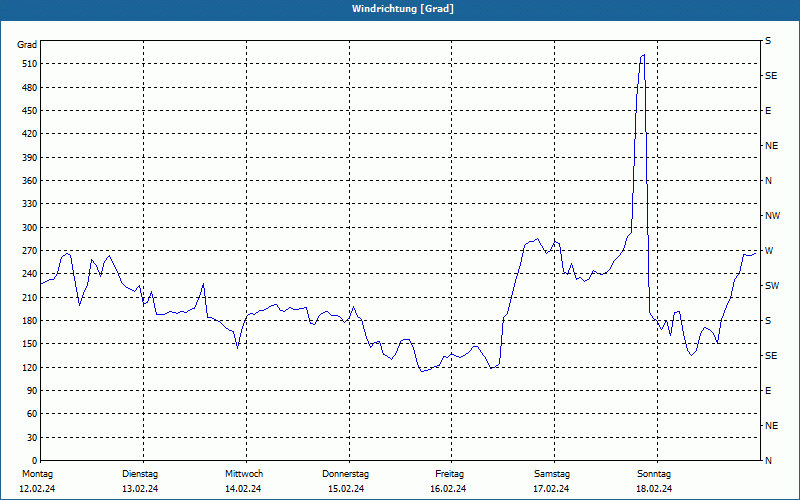The height and width of the screenshot is (500, 800).
Task: Click the Dienstag 13.02.24 date label
Action: (x=140, y=481)
